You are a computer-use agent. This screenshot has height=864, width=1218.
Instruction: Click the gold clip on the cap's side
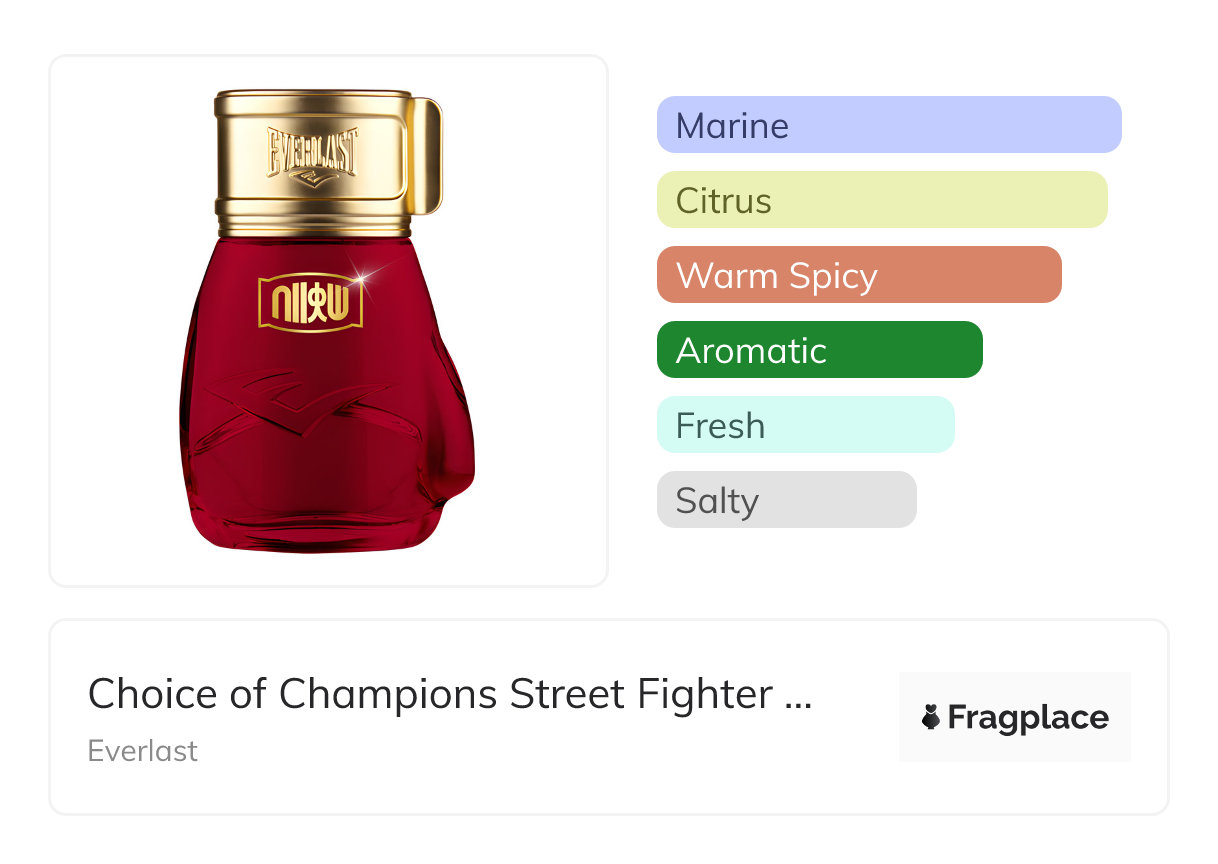click(427, 155)
